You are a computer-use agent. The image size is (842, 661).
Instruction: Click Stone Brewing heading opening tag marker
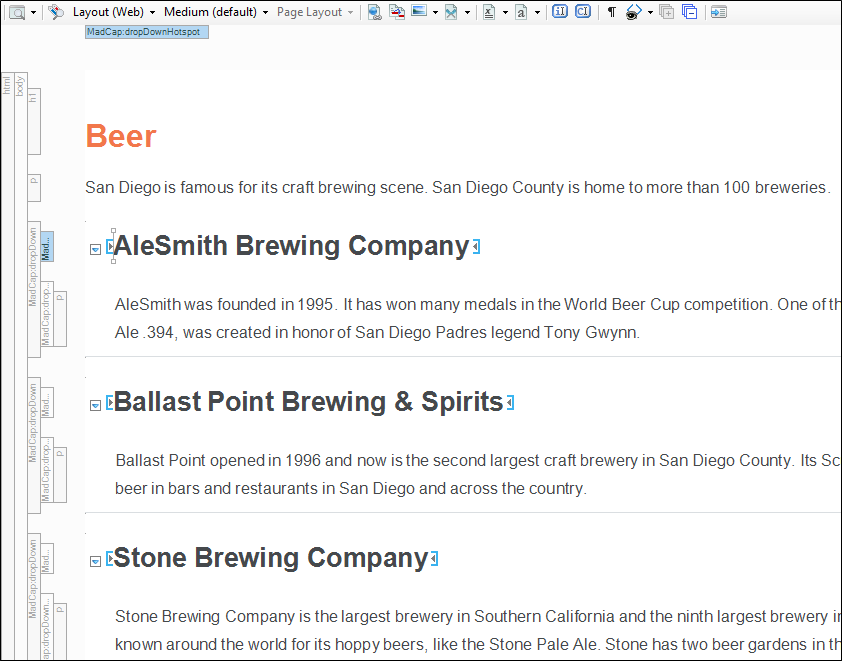pyautogui.click(x=110, y=558)
